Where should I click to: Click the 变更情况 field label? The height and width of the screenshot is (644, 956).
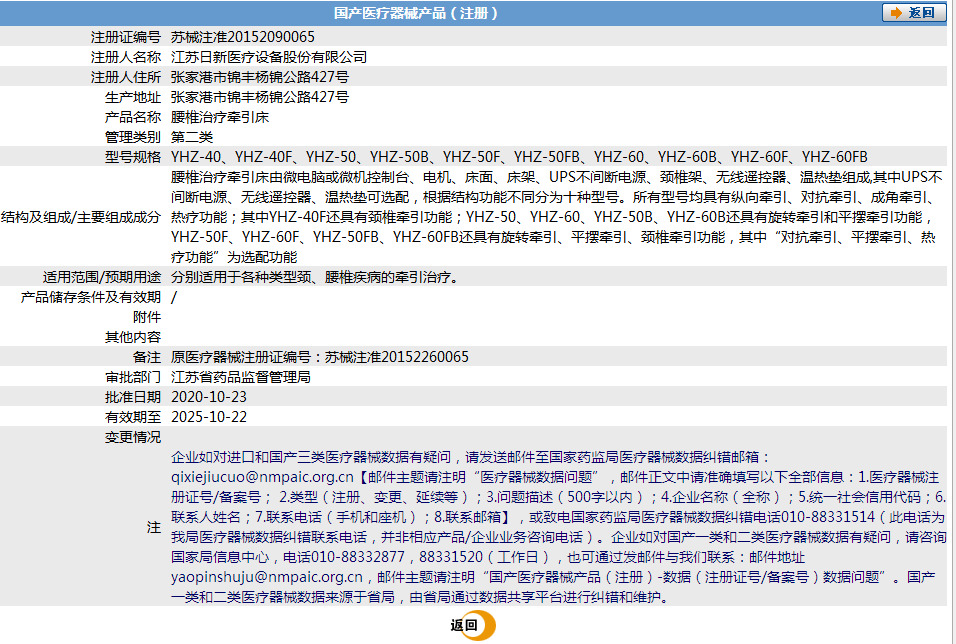tap(133, 437)
